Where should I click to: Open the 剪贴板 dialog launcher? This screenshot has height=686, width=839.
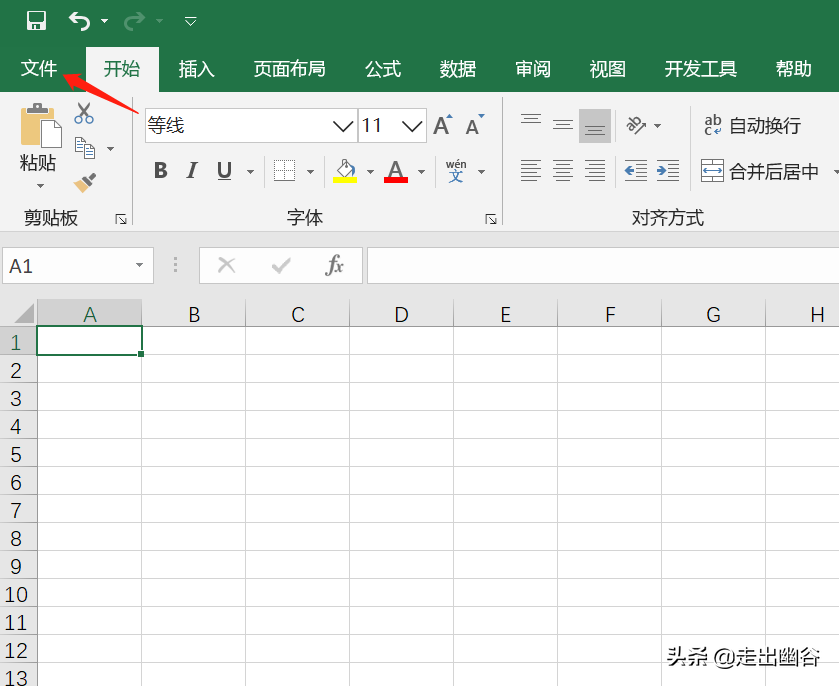click(121, 219)
